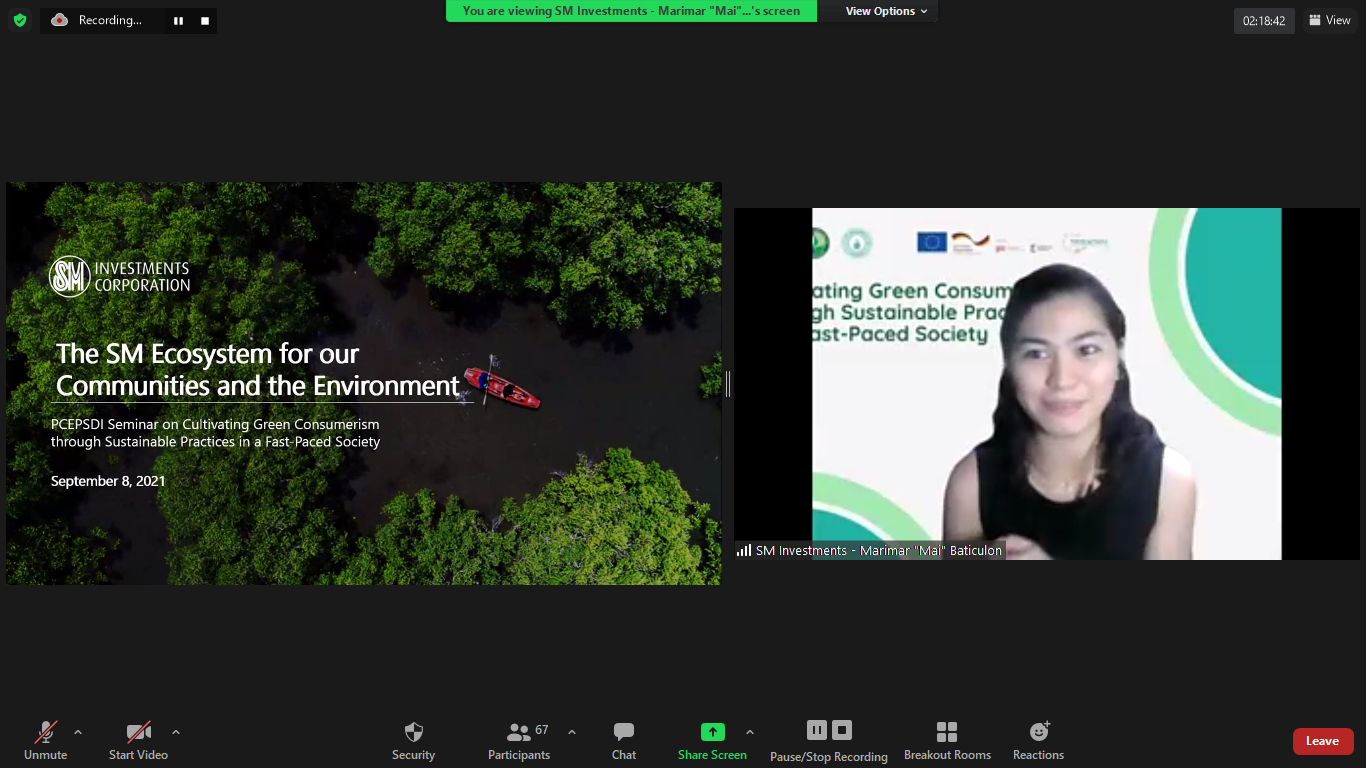Open the Chat panel
The height and width of the screenshot is (768, 1366).
624,740
